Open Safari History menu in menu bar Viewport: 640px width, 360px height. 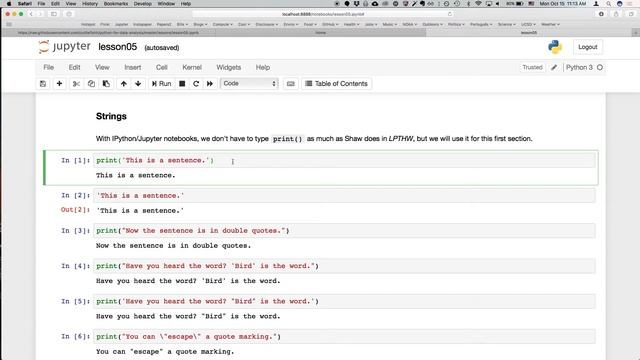pos(90,4)
